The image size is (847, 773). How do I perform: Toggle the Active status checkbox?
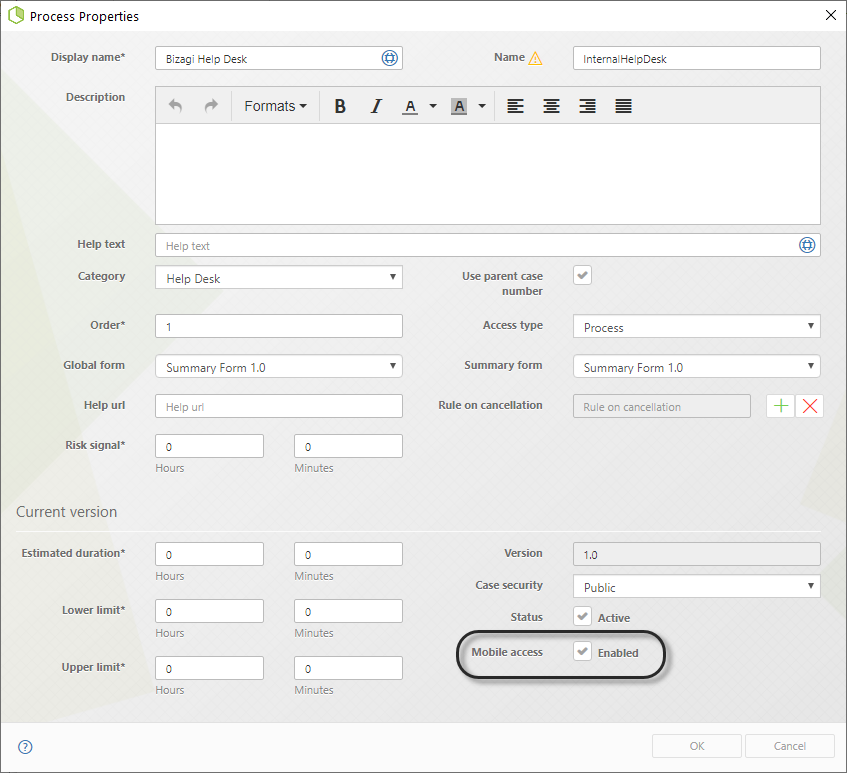click(582, 616)
